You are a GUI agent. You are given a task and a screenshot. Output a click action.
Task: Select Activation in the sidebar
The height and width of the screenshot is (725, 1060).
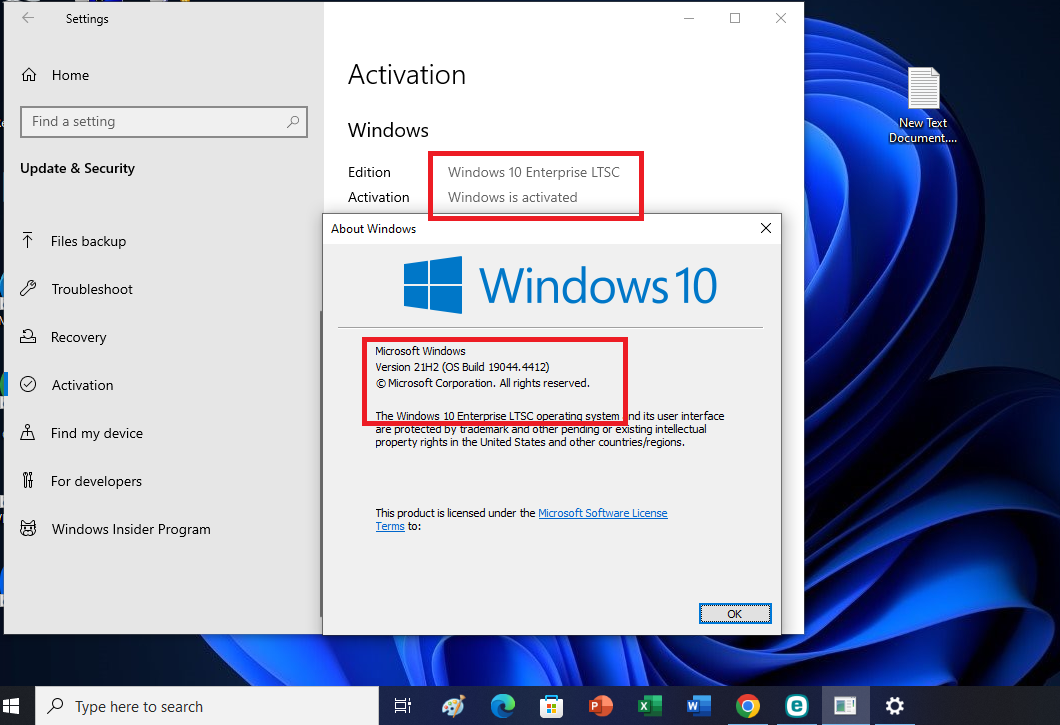pos(82,385)
